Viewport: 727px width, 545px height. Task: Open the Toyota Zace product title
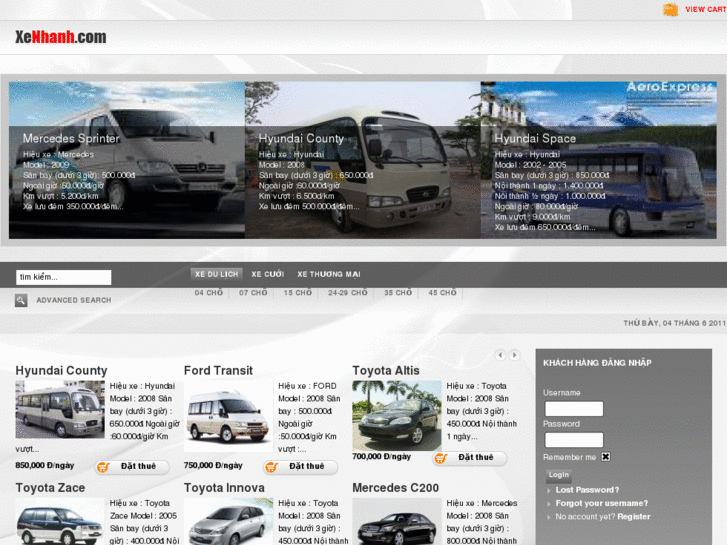pyautogui.click(x=50, y=488)
